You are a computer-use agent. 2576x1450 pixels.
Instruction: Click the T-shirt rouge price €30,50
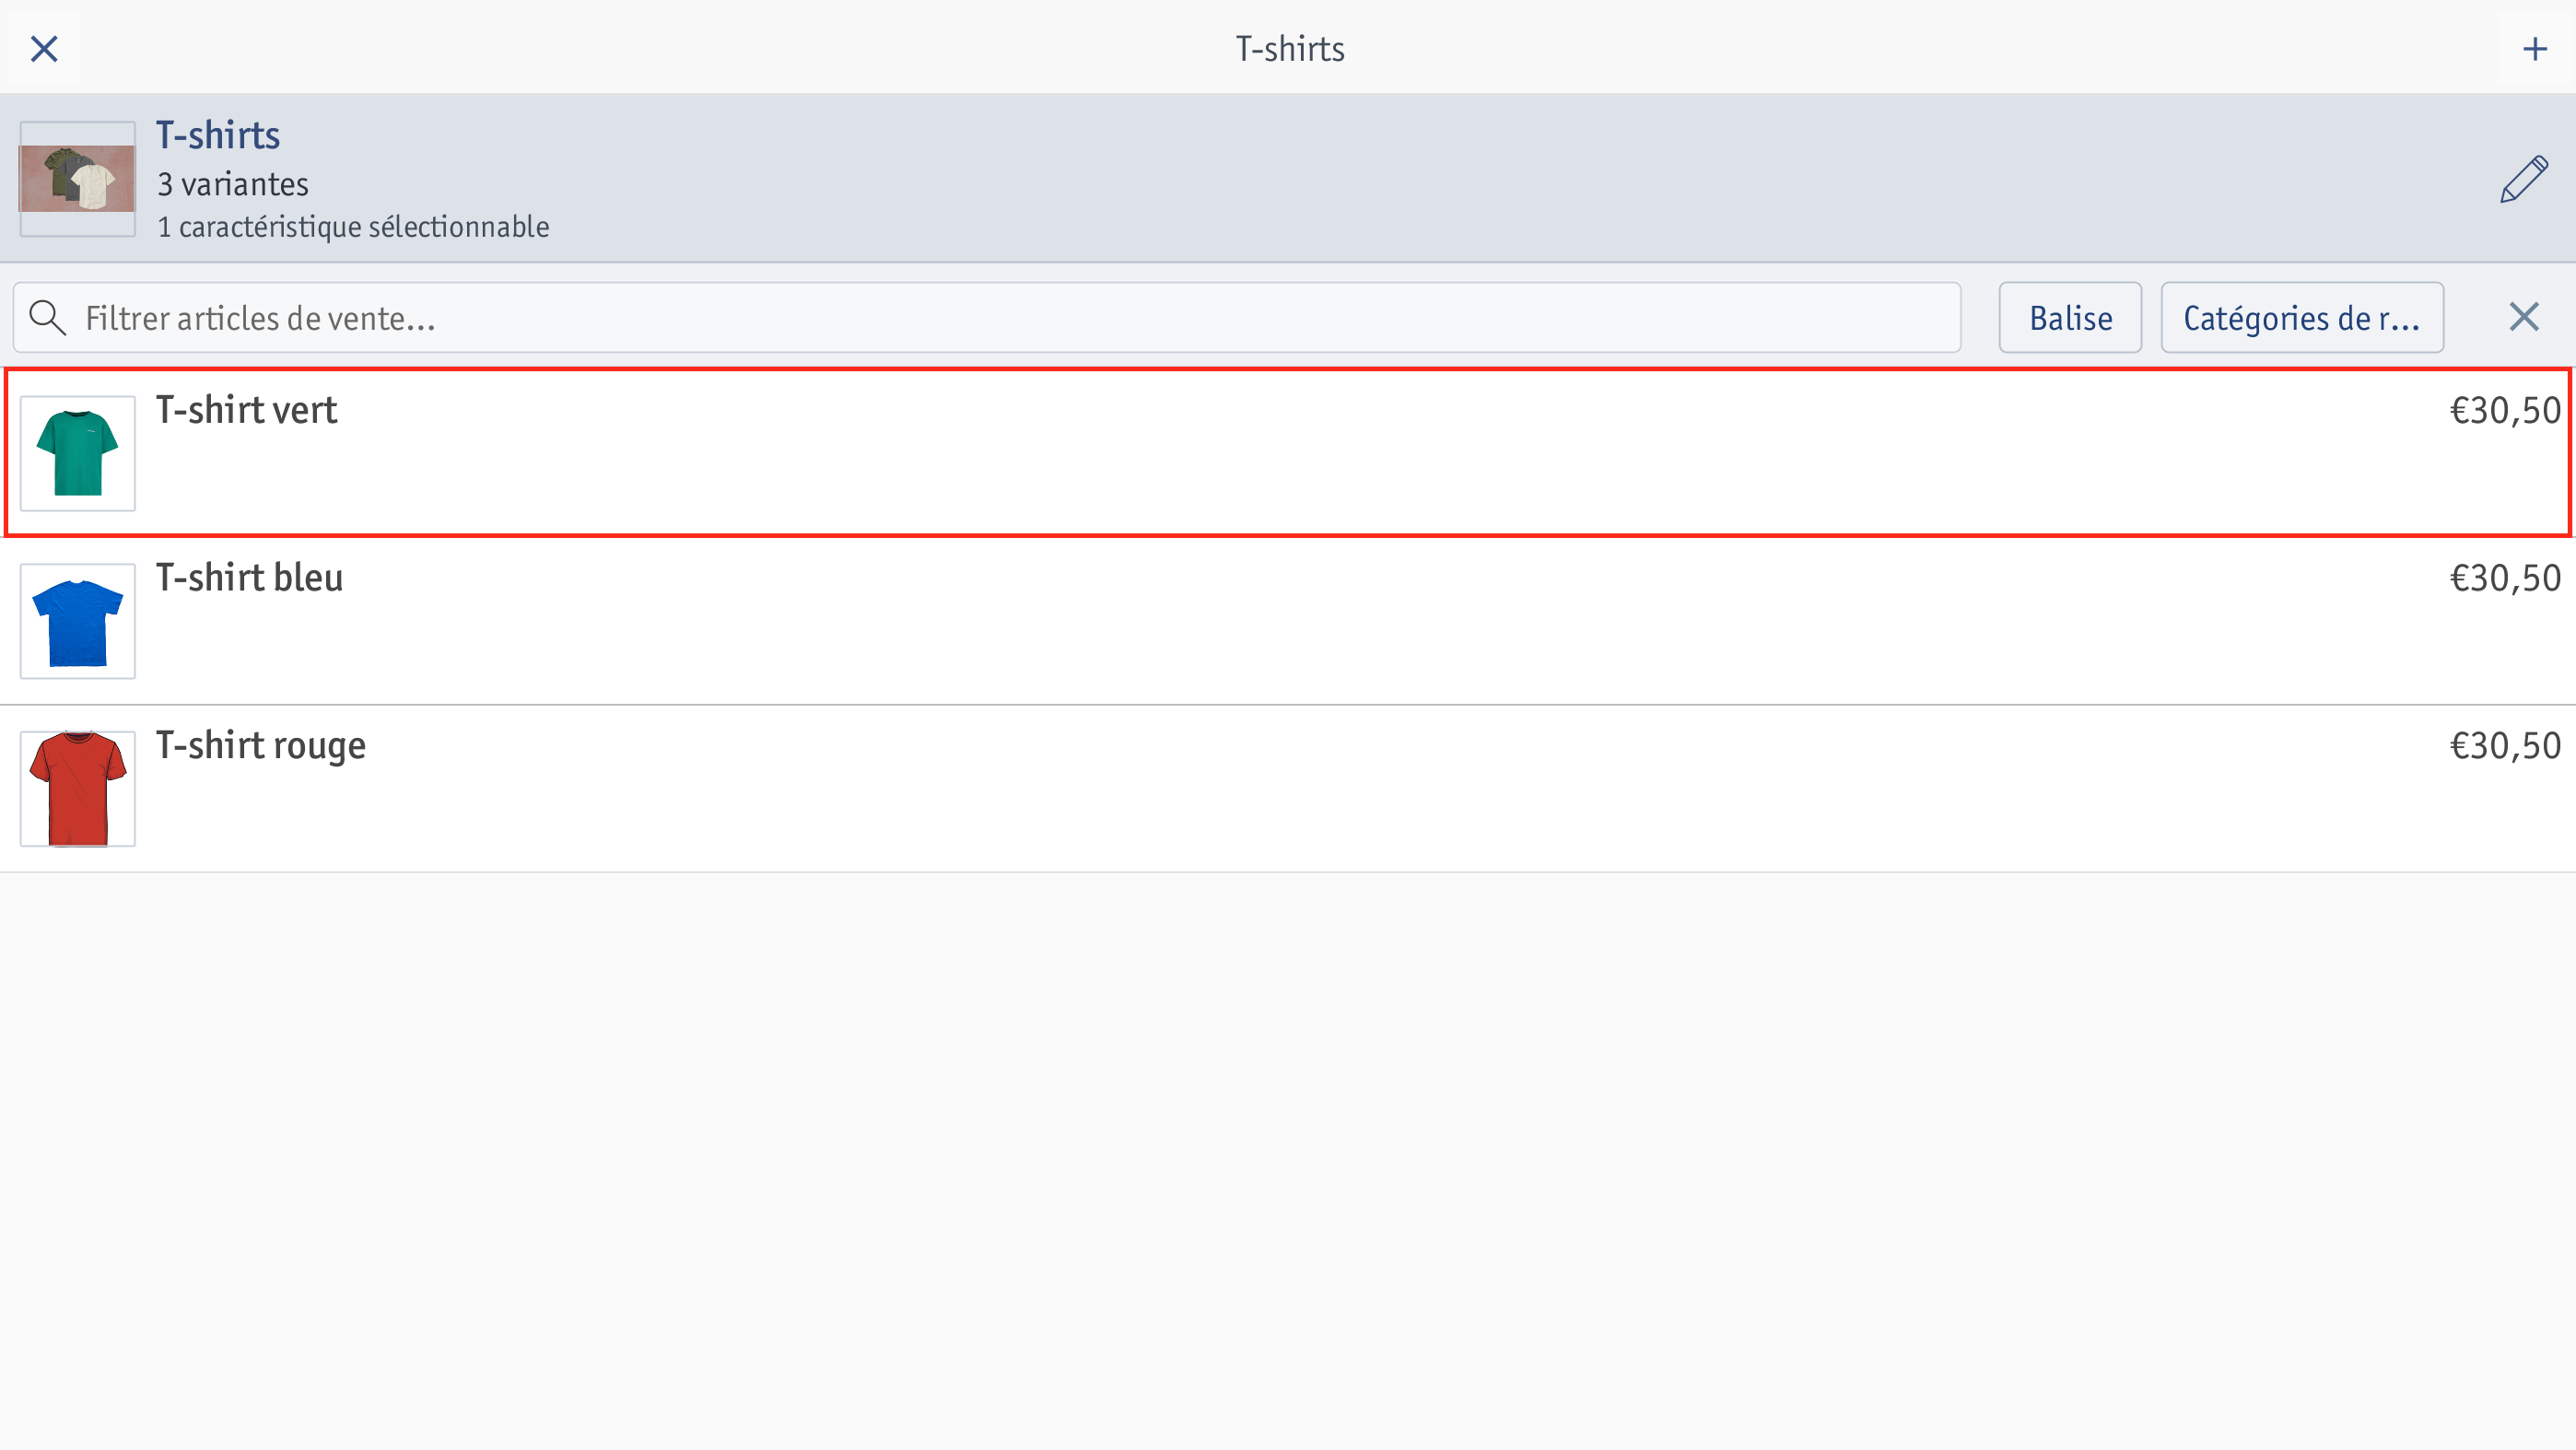pyautogui.click(x=2505, y=746)
